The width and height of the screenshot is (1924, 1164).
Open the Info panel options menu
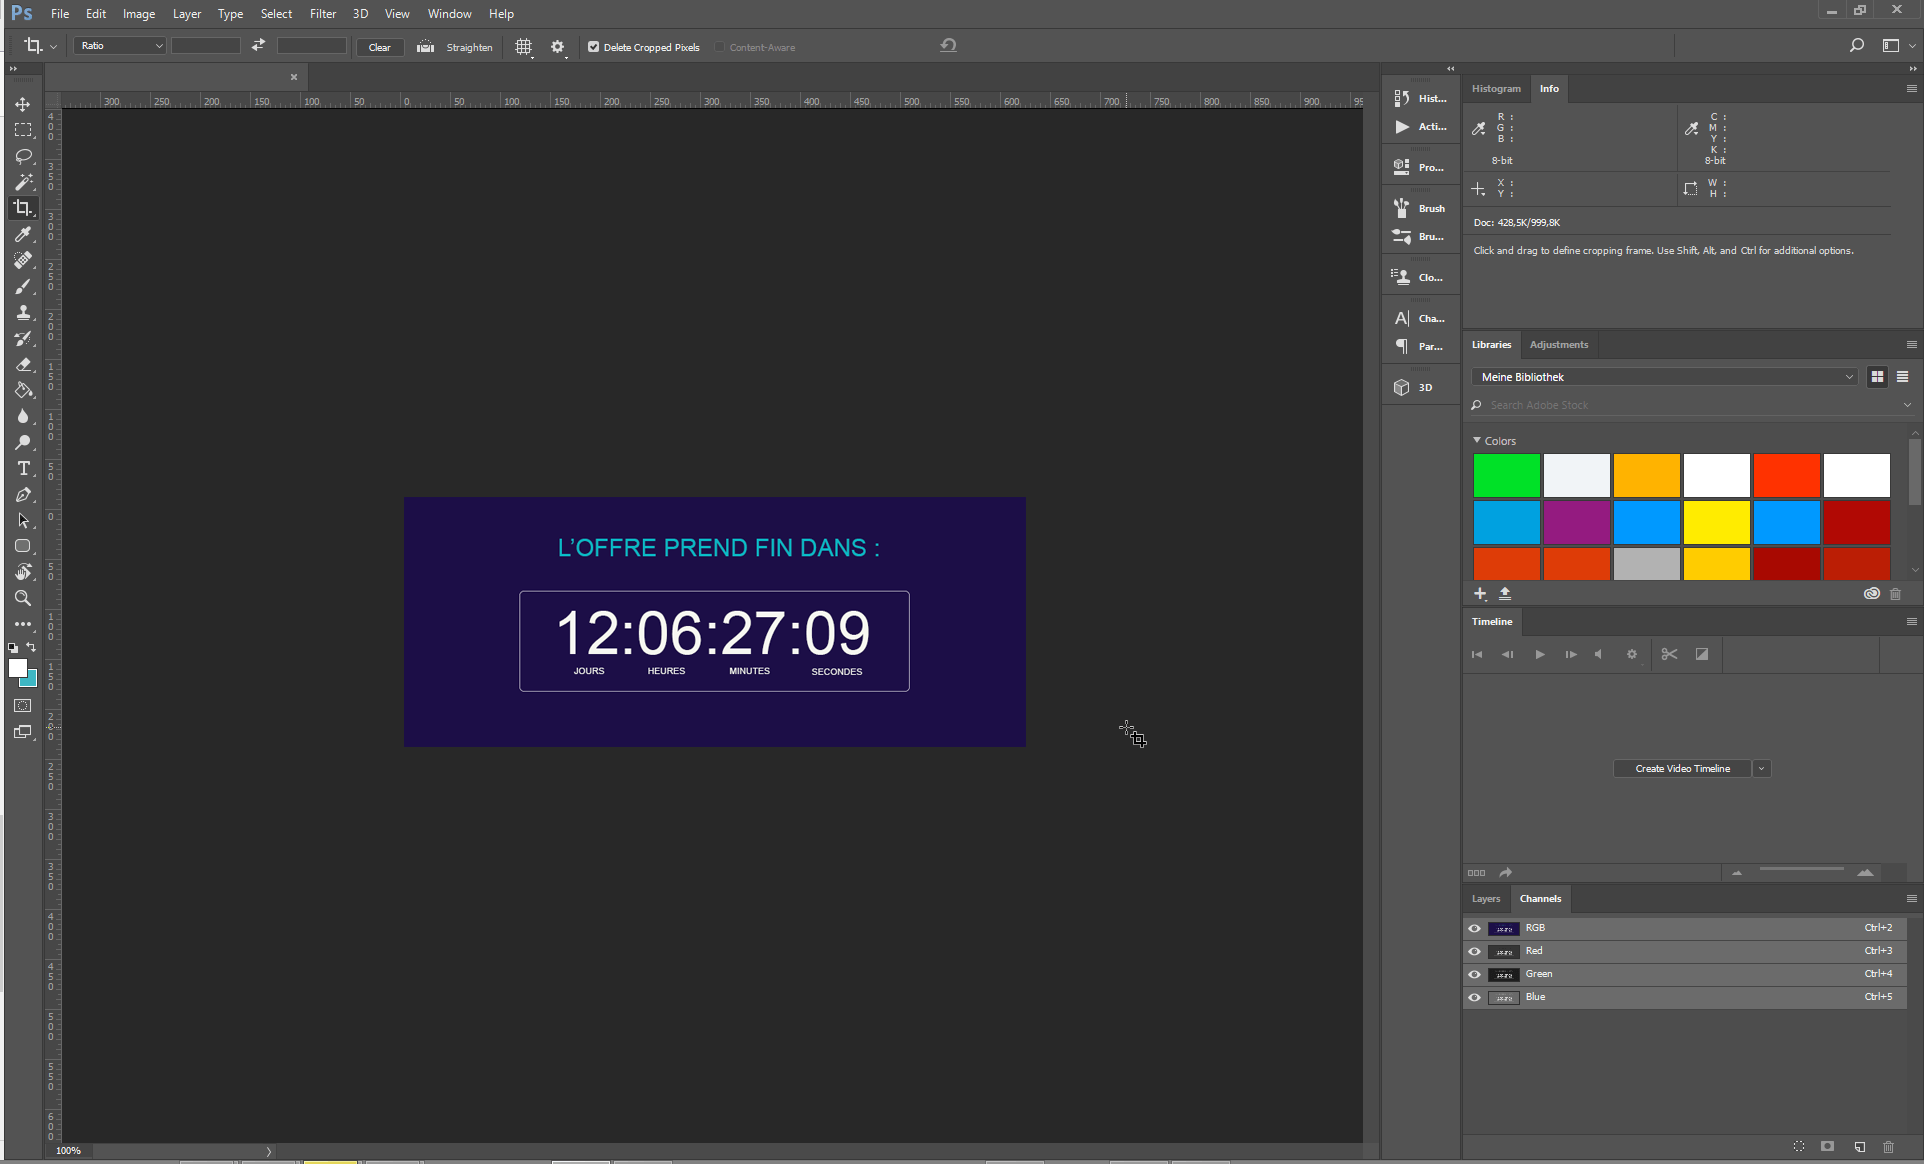[x=1911, y=88]
